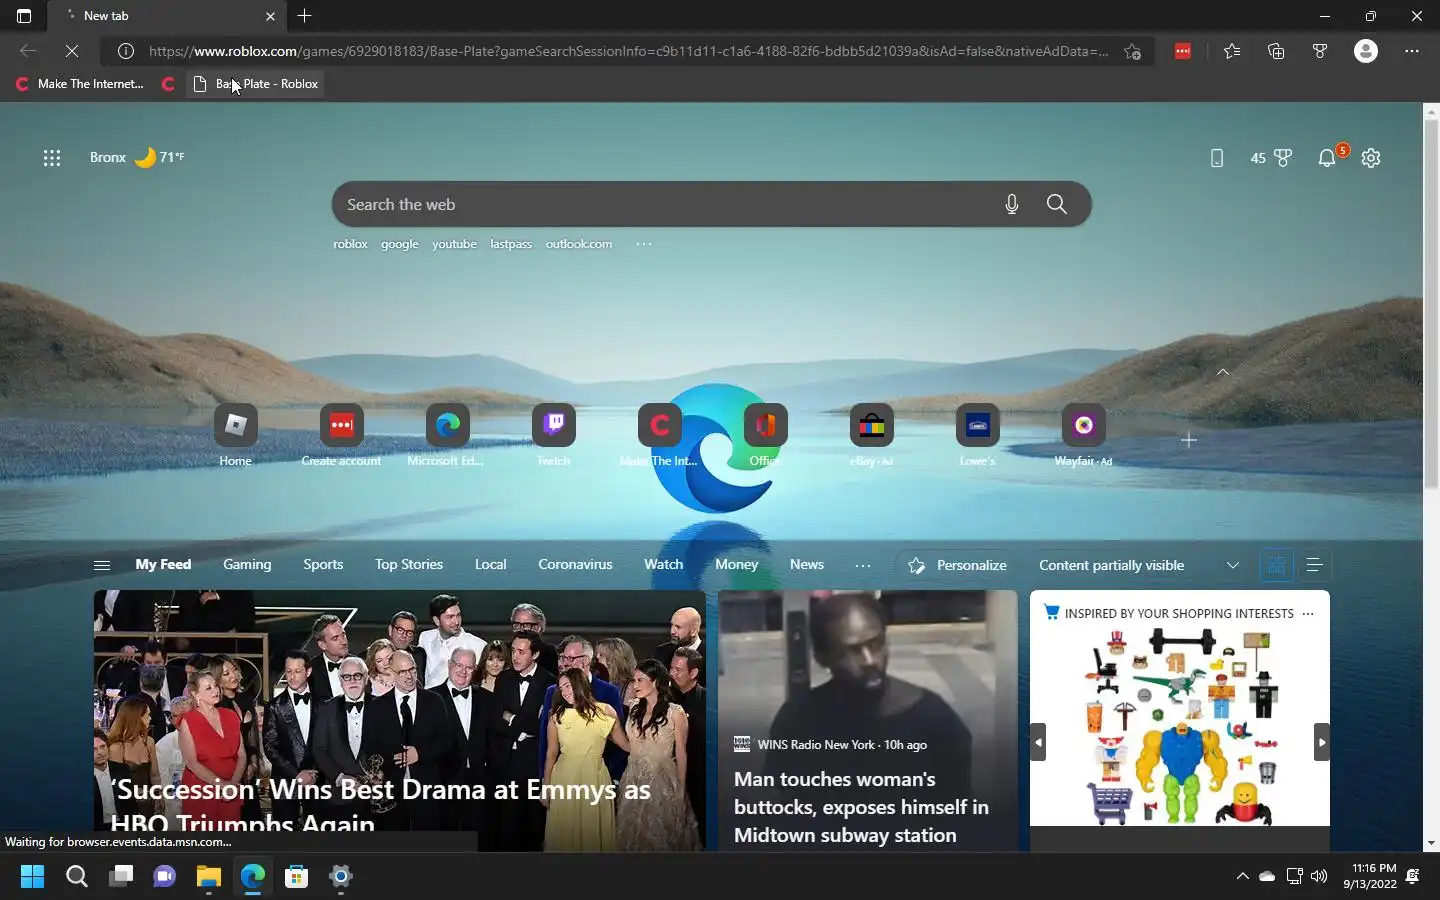1440x900 pixels.
Task: Click the browser address bar URL
Action: click(628, 51)
